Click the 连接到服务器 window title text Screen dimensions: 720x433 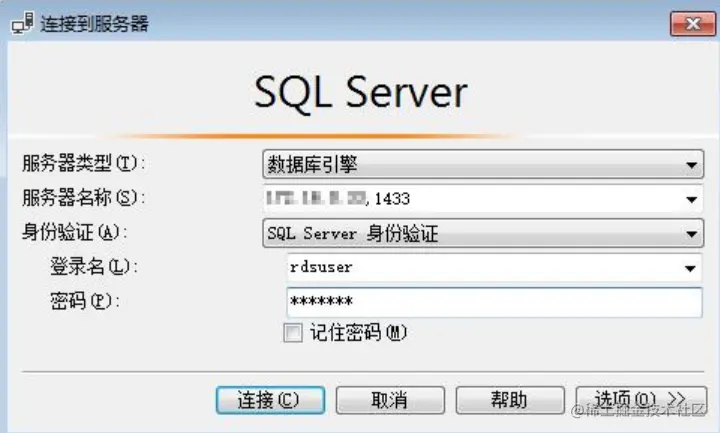[x=95, y=24]
